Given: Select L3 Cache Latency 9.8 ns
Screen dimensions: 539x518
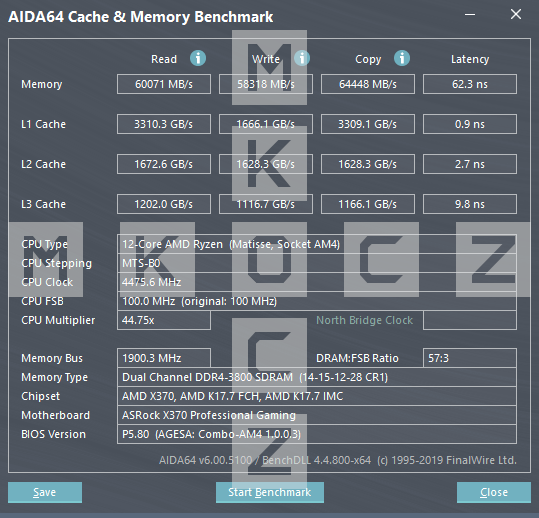Looking at the screenshot, I should 470,204.
